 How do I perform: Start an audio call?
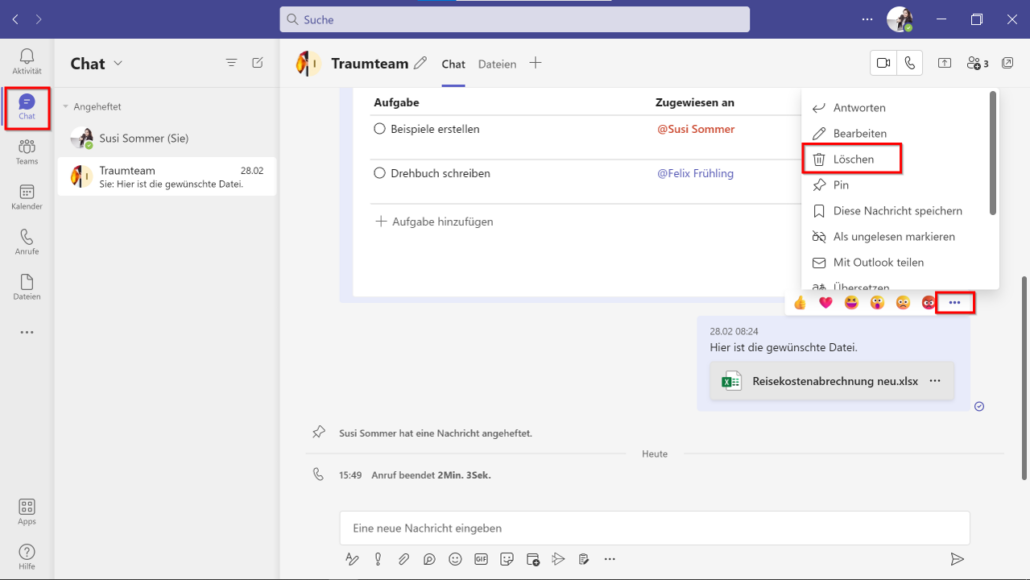[910, 63]
